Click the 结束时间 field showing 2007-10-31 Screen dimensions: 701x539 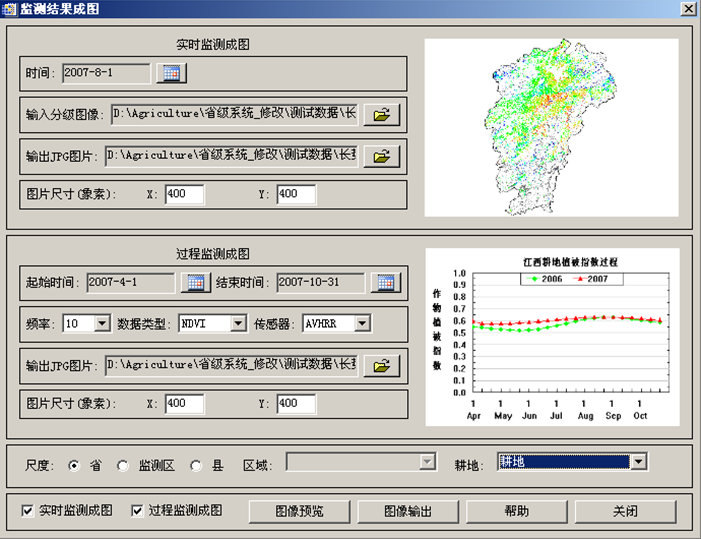321,282
